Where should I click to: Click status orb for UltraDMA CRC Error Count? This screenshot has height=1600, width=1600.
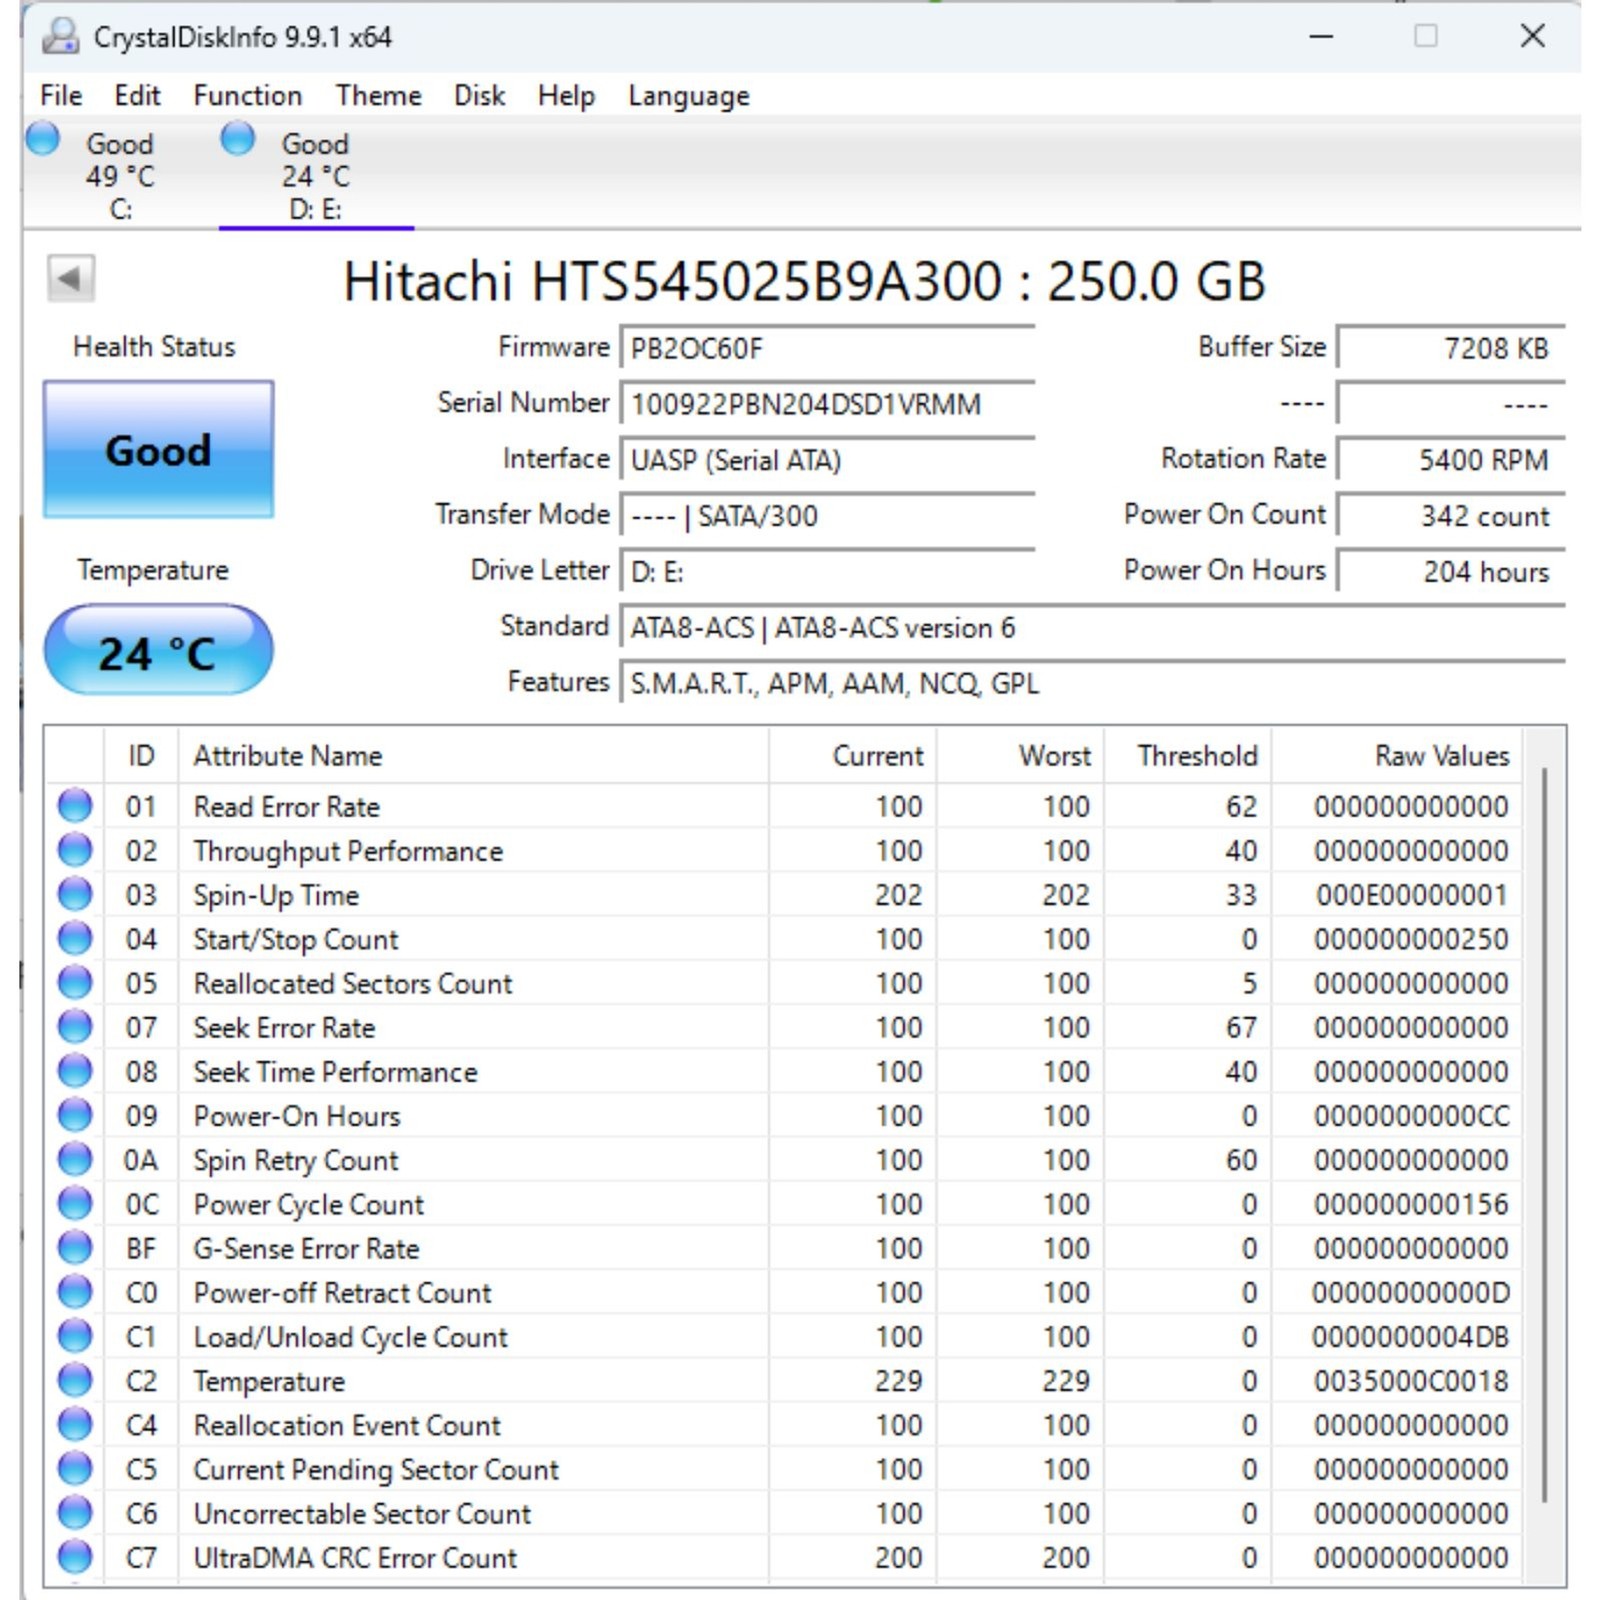point(75,1556)
